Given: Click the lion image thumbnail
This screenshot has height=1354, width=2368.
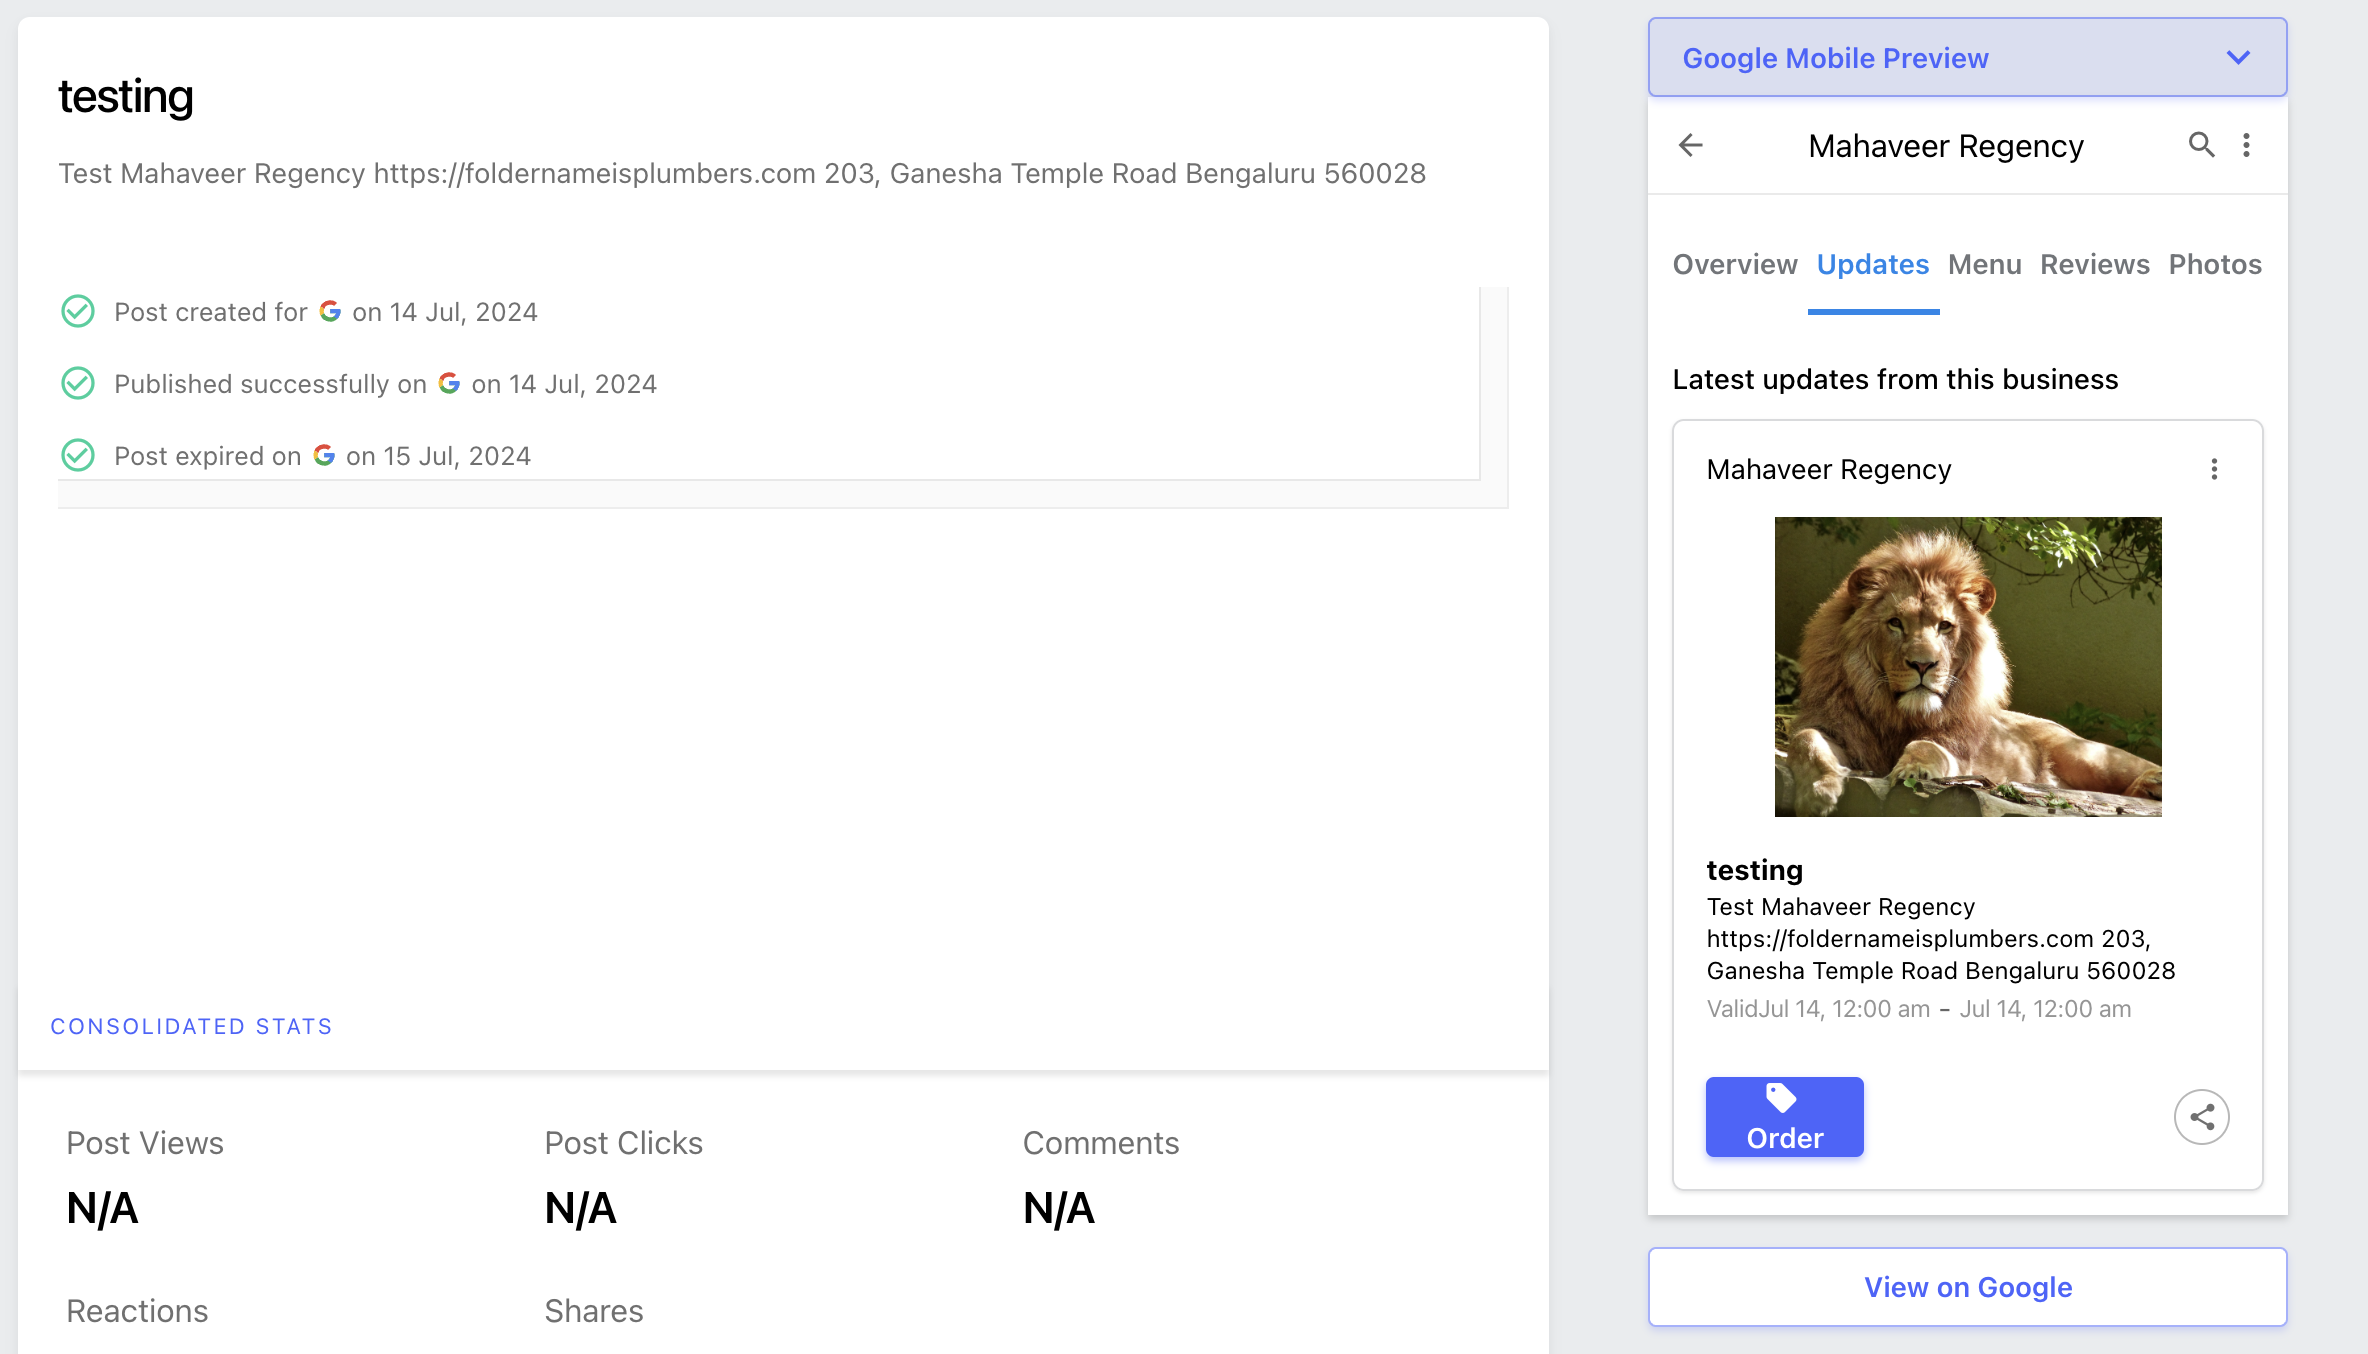Looking at the screenshot, I should click(x=1968, y=667).
